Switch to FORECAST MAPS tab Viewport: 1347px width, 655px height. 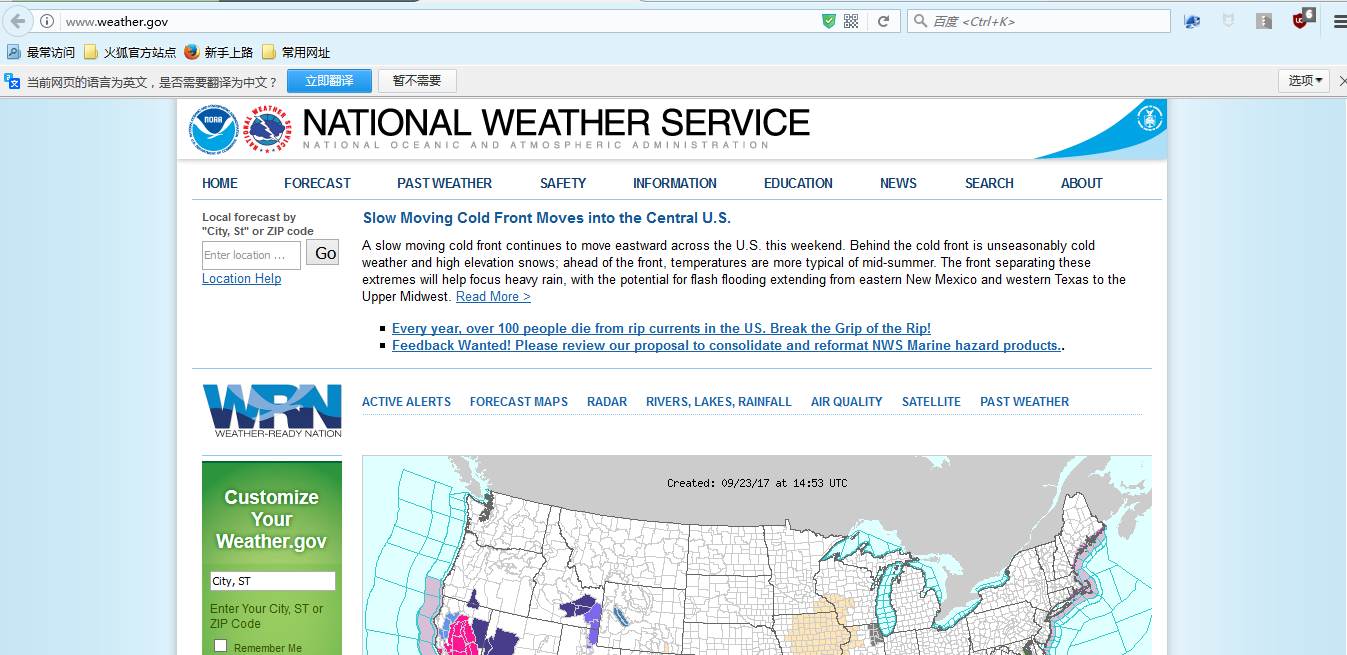[519, 402]
